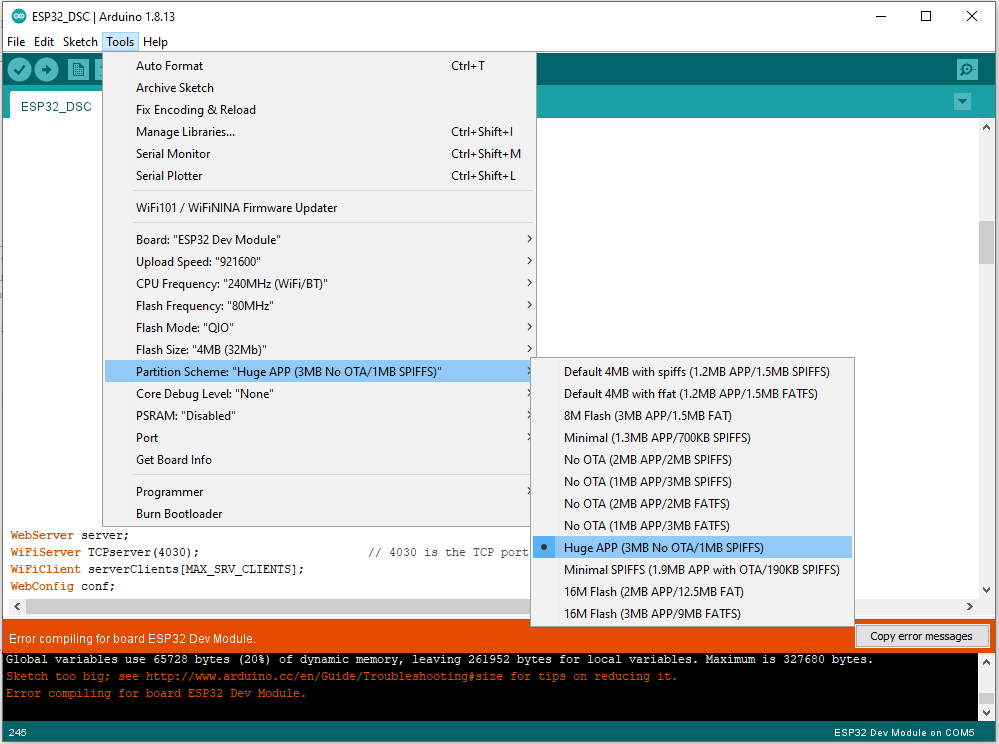The width and height of the screenshot is (999, 744).
Task: Click horizontal scrollbar left arrow
Action: pos(17,606)
